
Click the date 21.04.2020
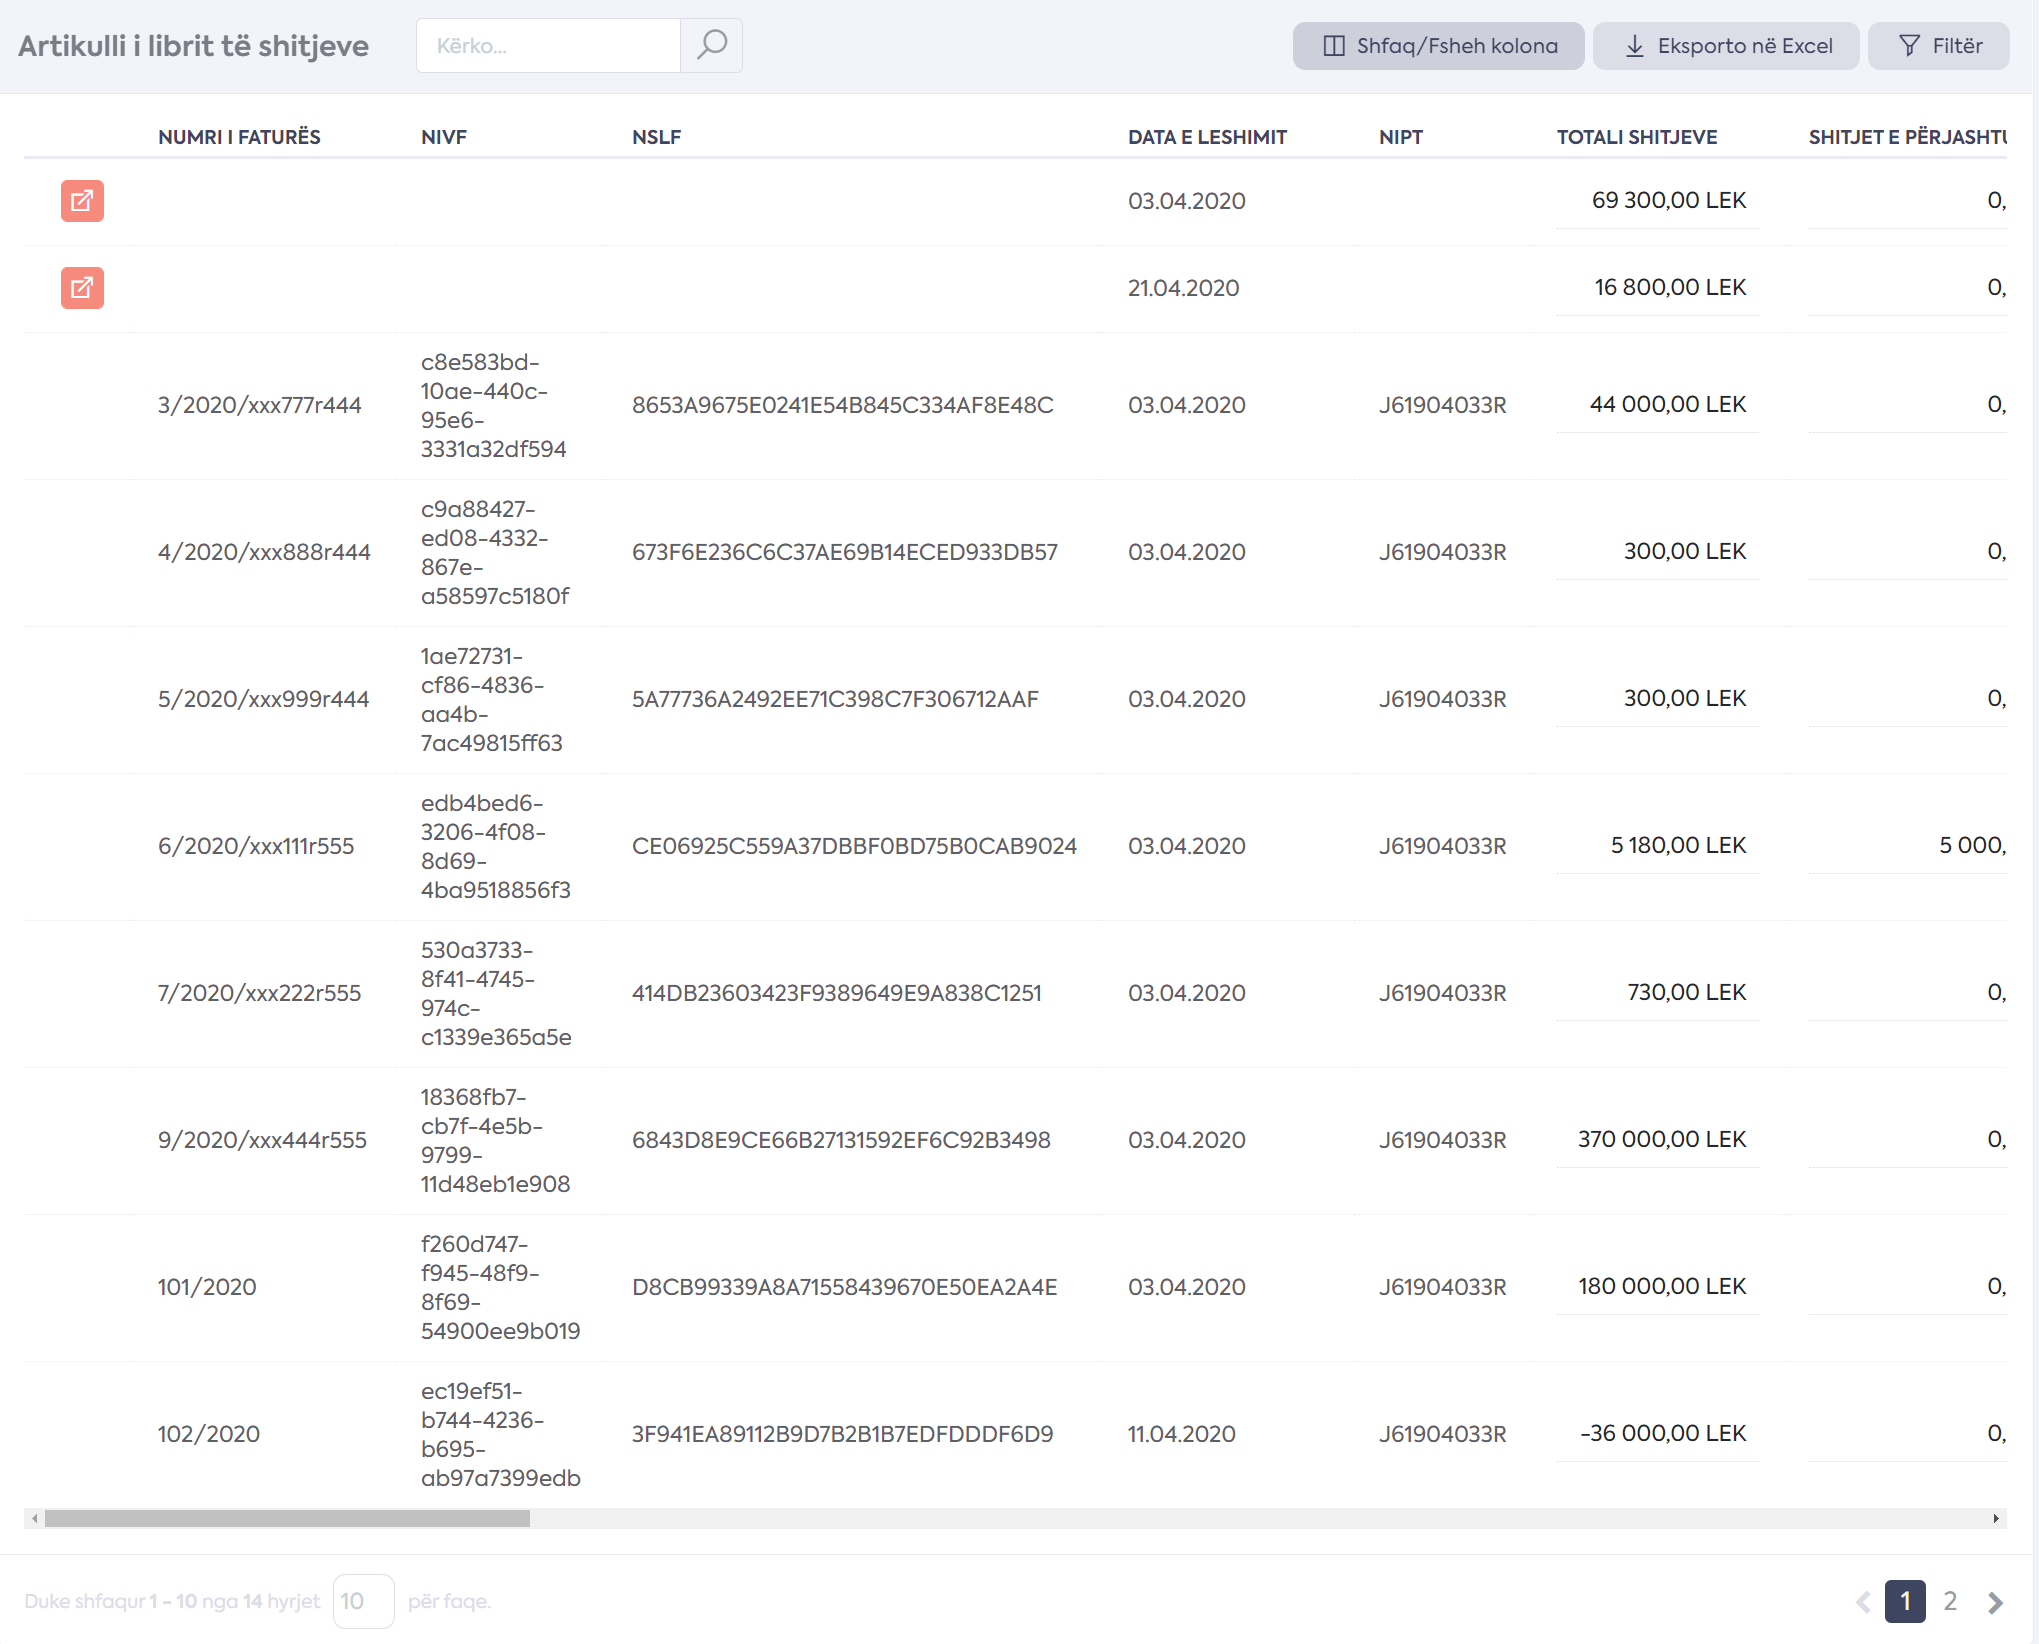pos(1183,288)
